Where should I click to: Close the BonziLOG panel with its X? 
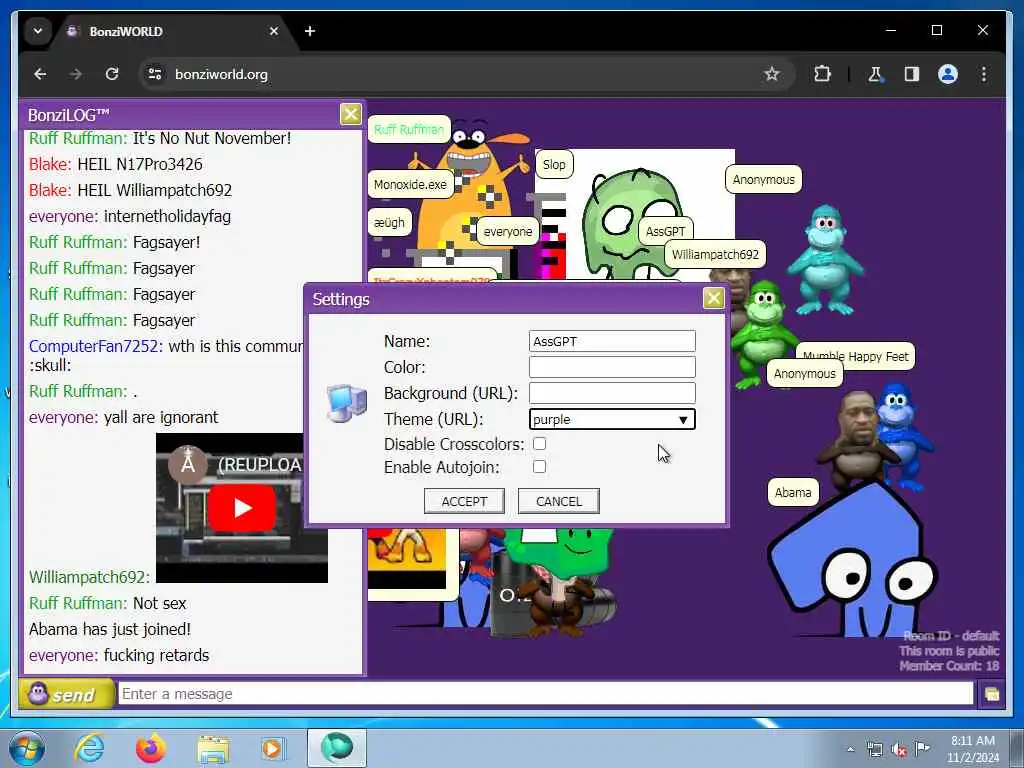pyautogui.click(x=351, y=114)
